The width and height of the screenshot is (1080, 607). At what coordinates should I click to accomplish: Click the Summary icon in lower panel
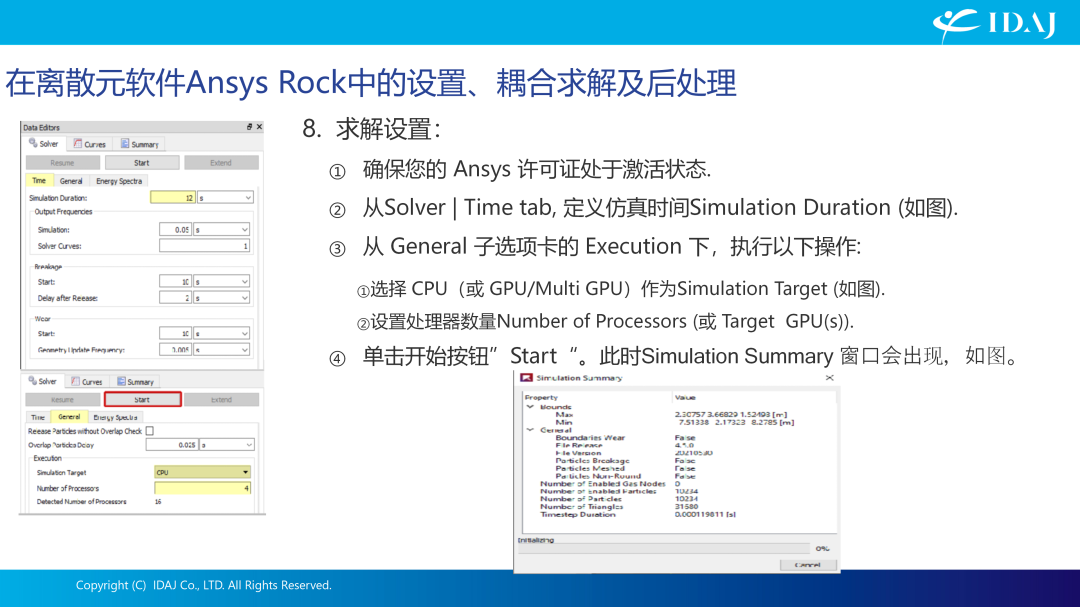(x=121, y=381)
